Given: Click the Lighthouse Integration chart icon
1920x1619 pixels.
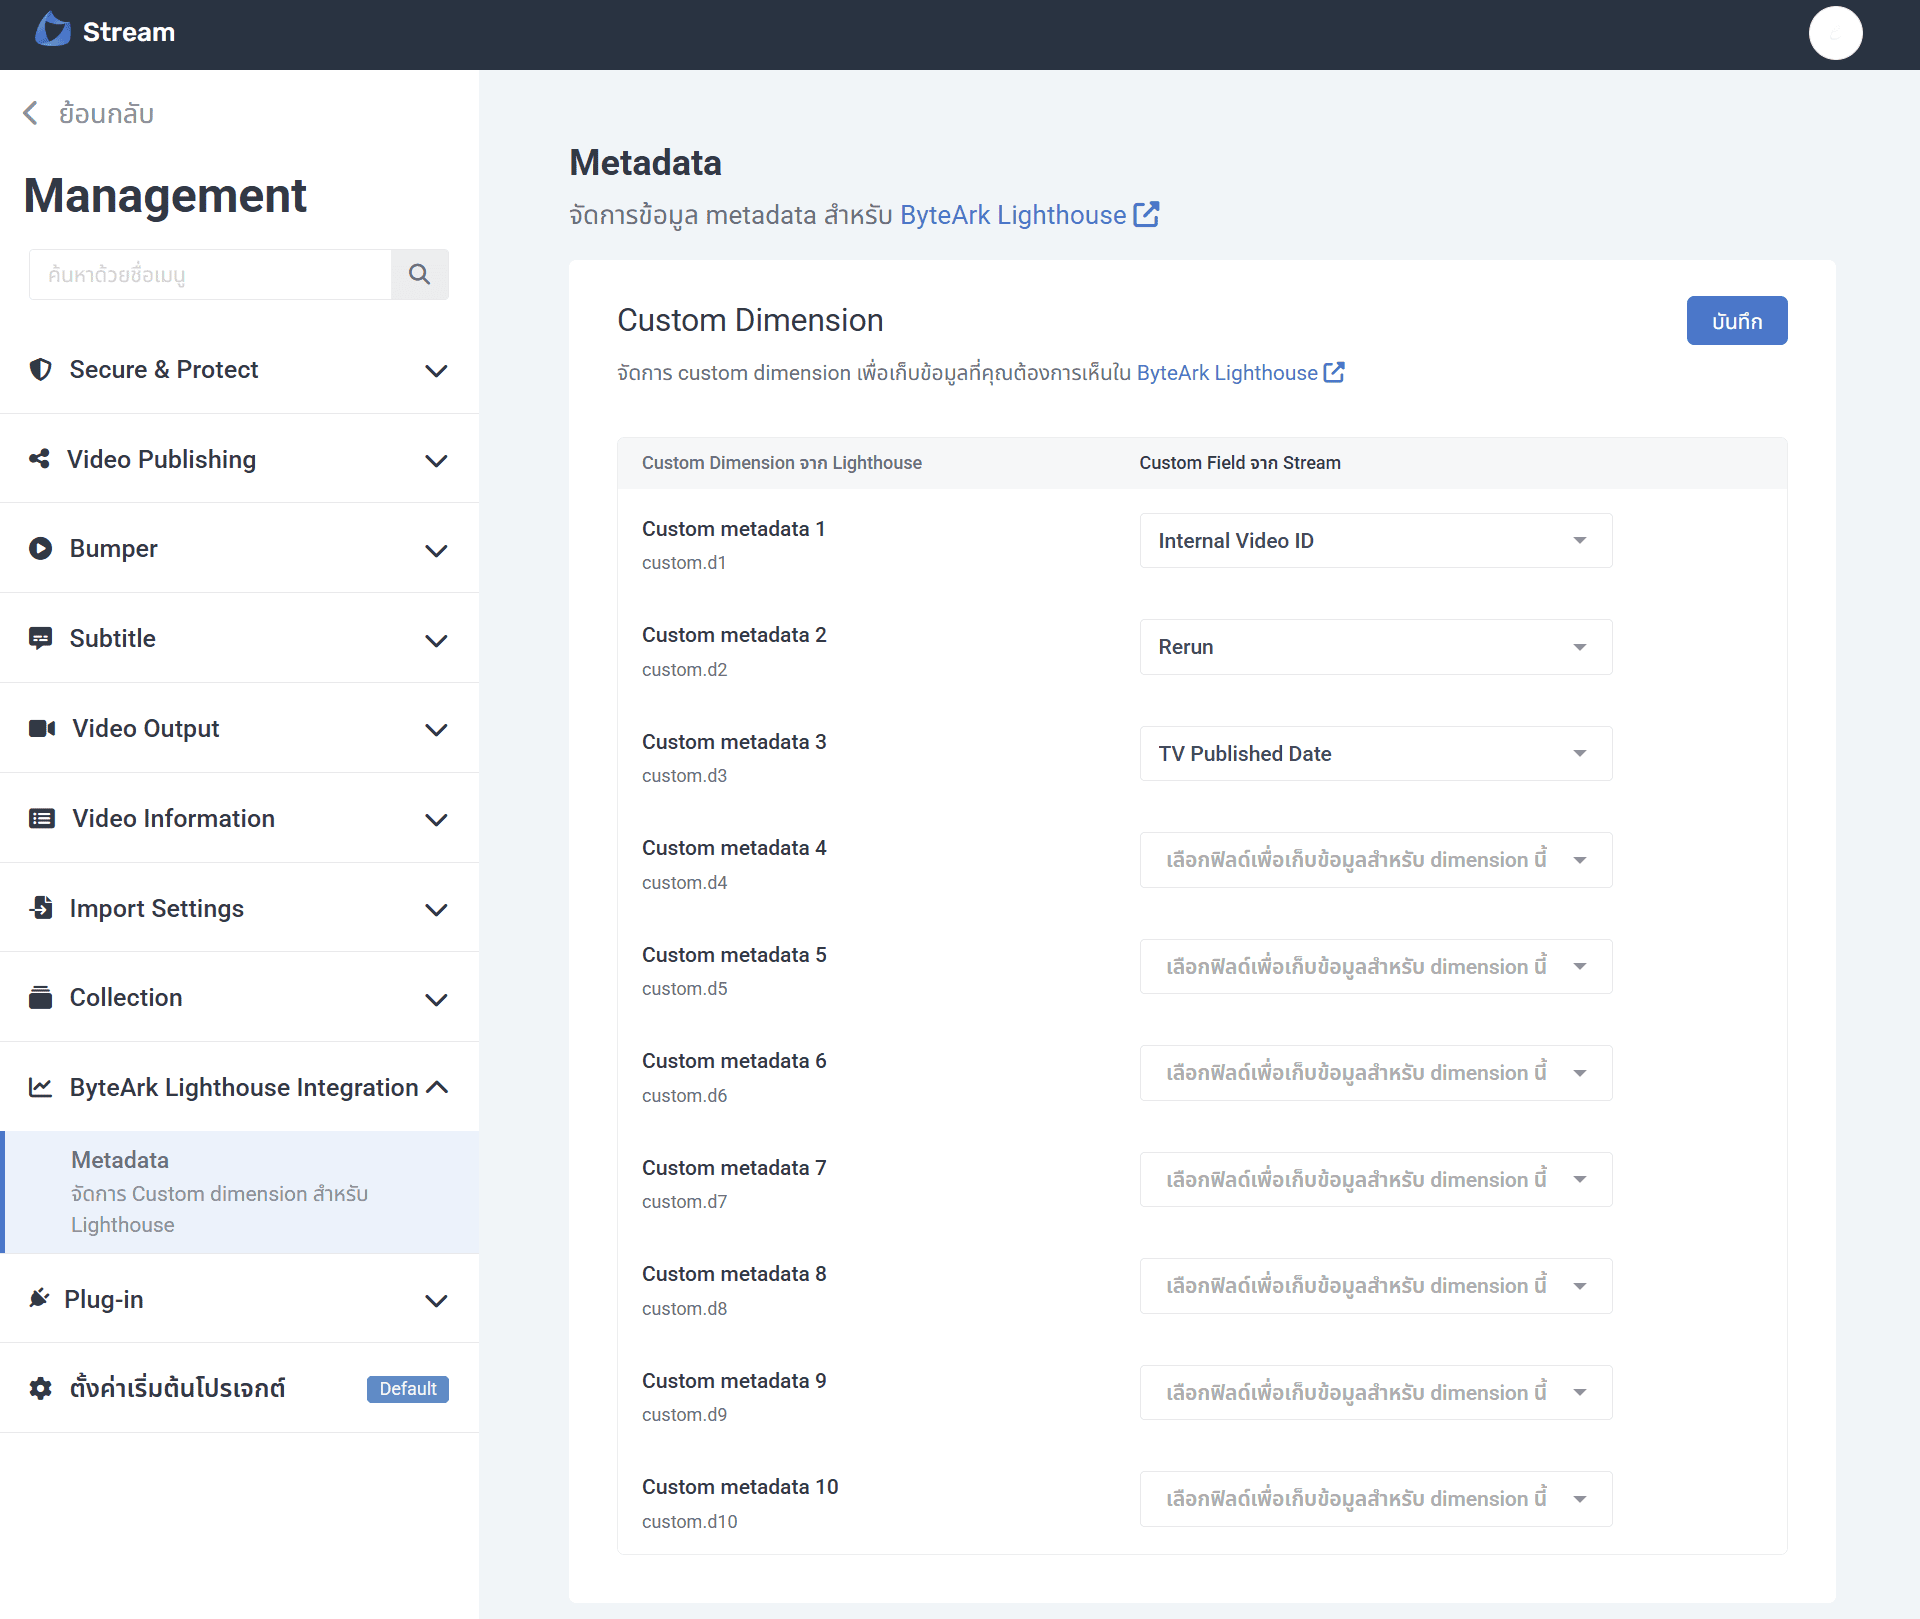Looking at the screenshot, I should 40,1087.
